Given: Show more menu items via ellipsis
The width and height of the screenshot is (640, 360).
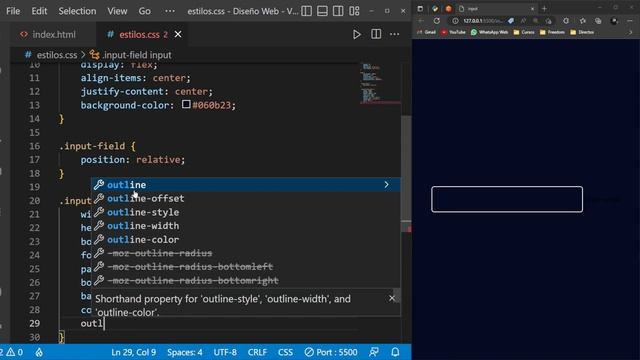Looking at the screenshot, I should [170, 11].
